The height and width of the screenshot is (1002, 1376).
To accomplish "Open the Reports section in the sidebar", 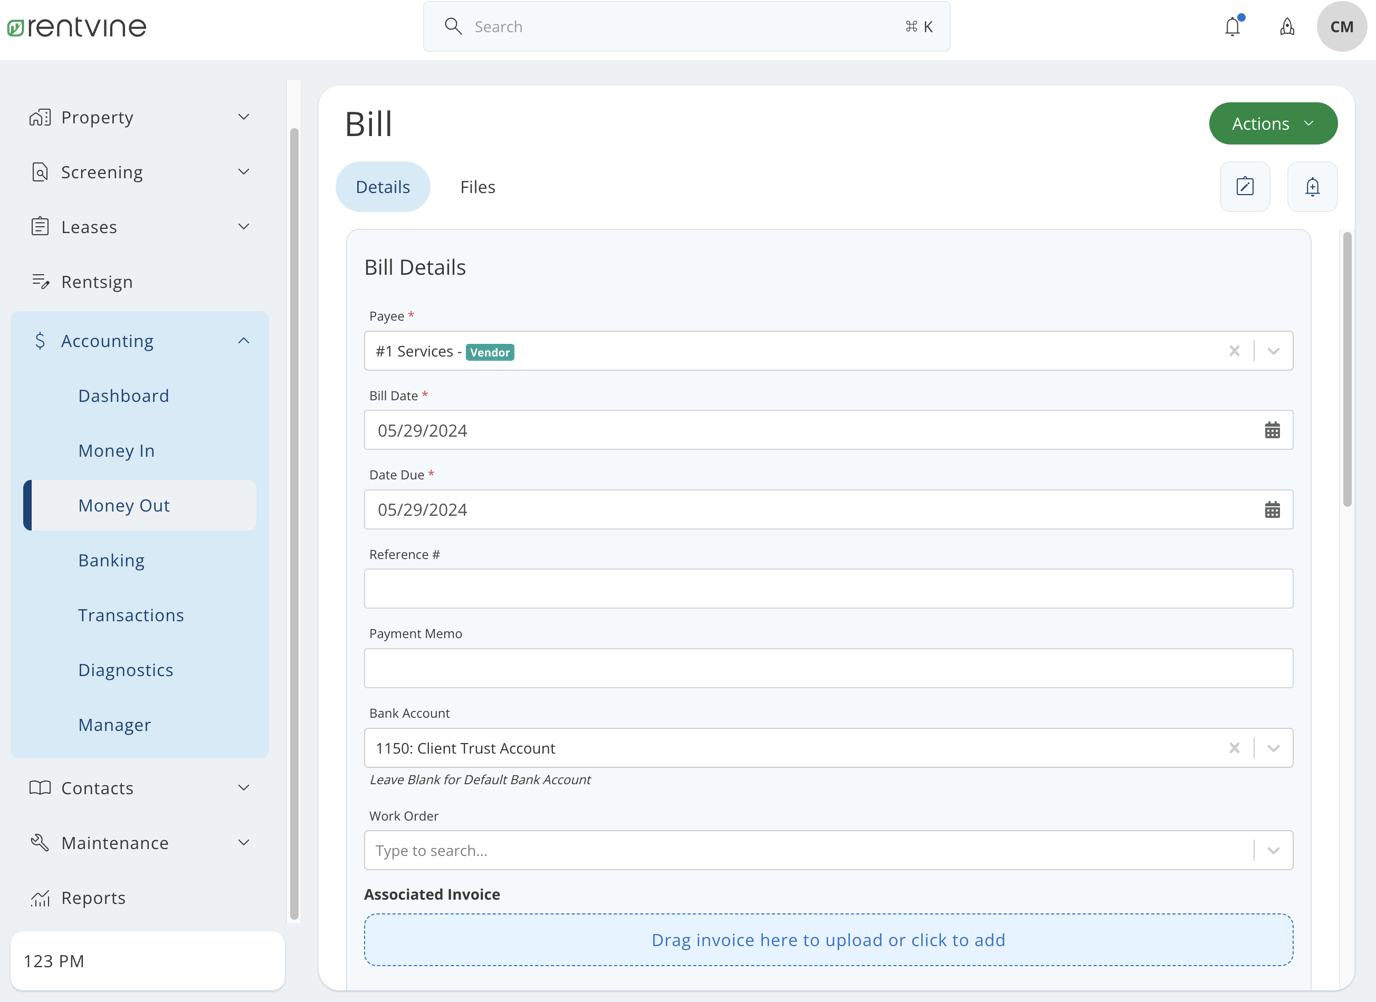I will [92, 897].
